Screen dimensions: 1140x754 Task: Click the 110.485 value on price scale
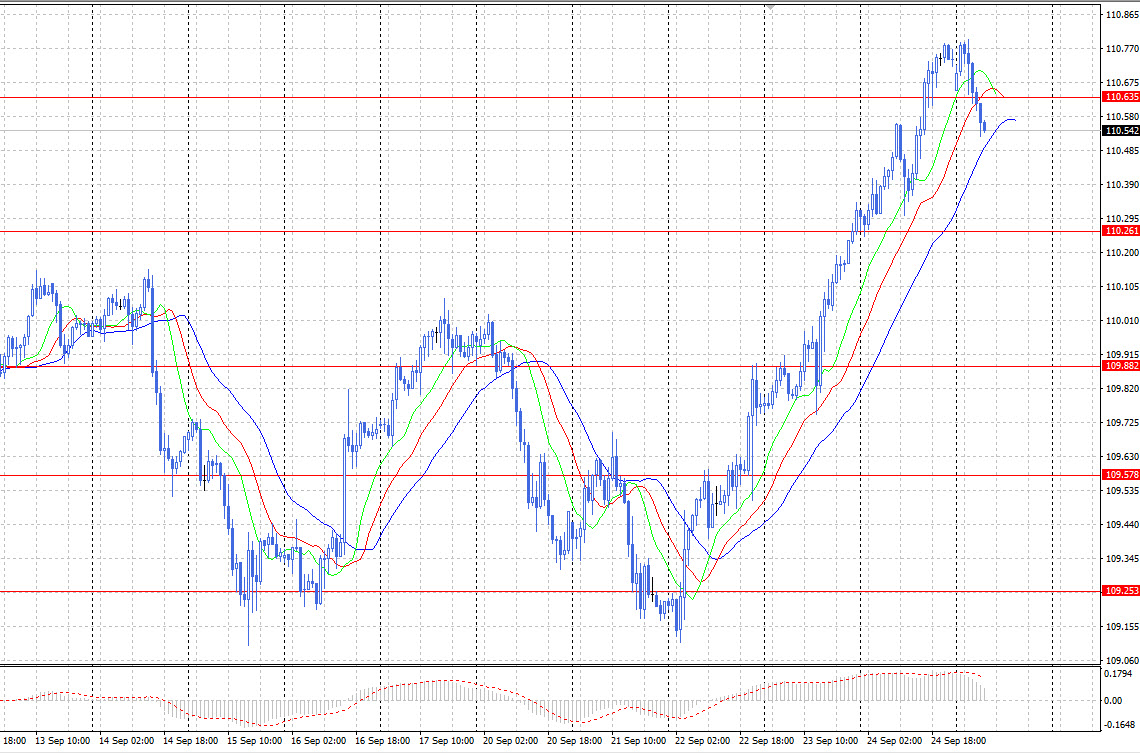coord(1122,151)
